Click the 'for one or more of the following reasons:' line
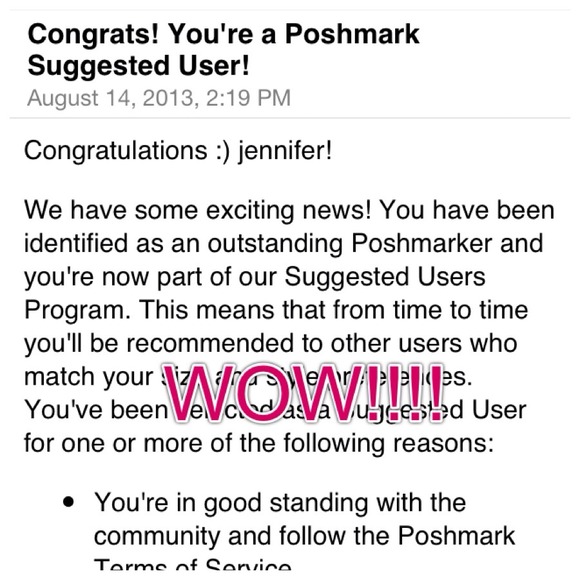This screenshot has width=580, height=580. [x=259, y=443]
